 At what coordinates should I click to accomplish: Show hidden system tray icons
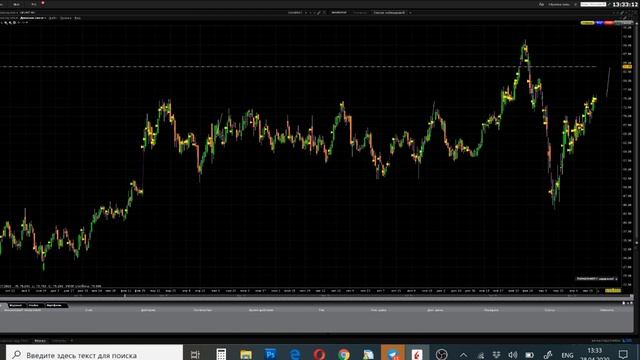coord(463,355)
